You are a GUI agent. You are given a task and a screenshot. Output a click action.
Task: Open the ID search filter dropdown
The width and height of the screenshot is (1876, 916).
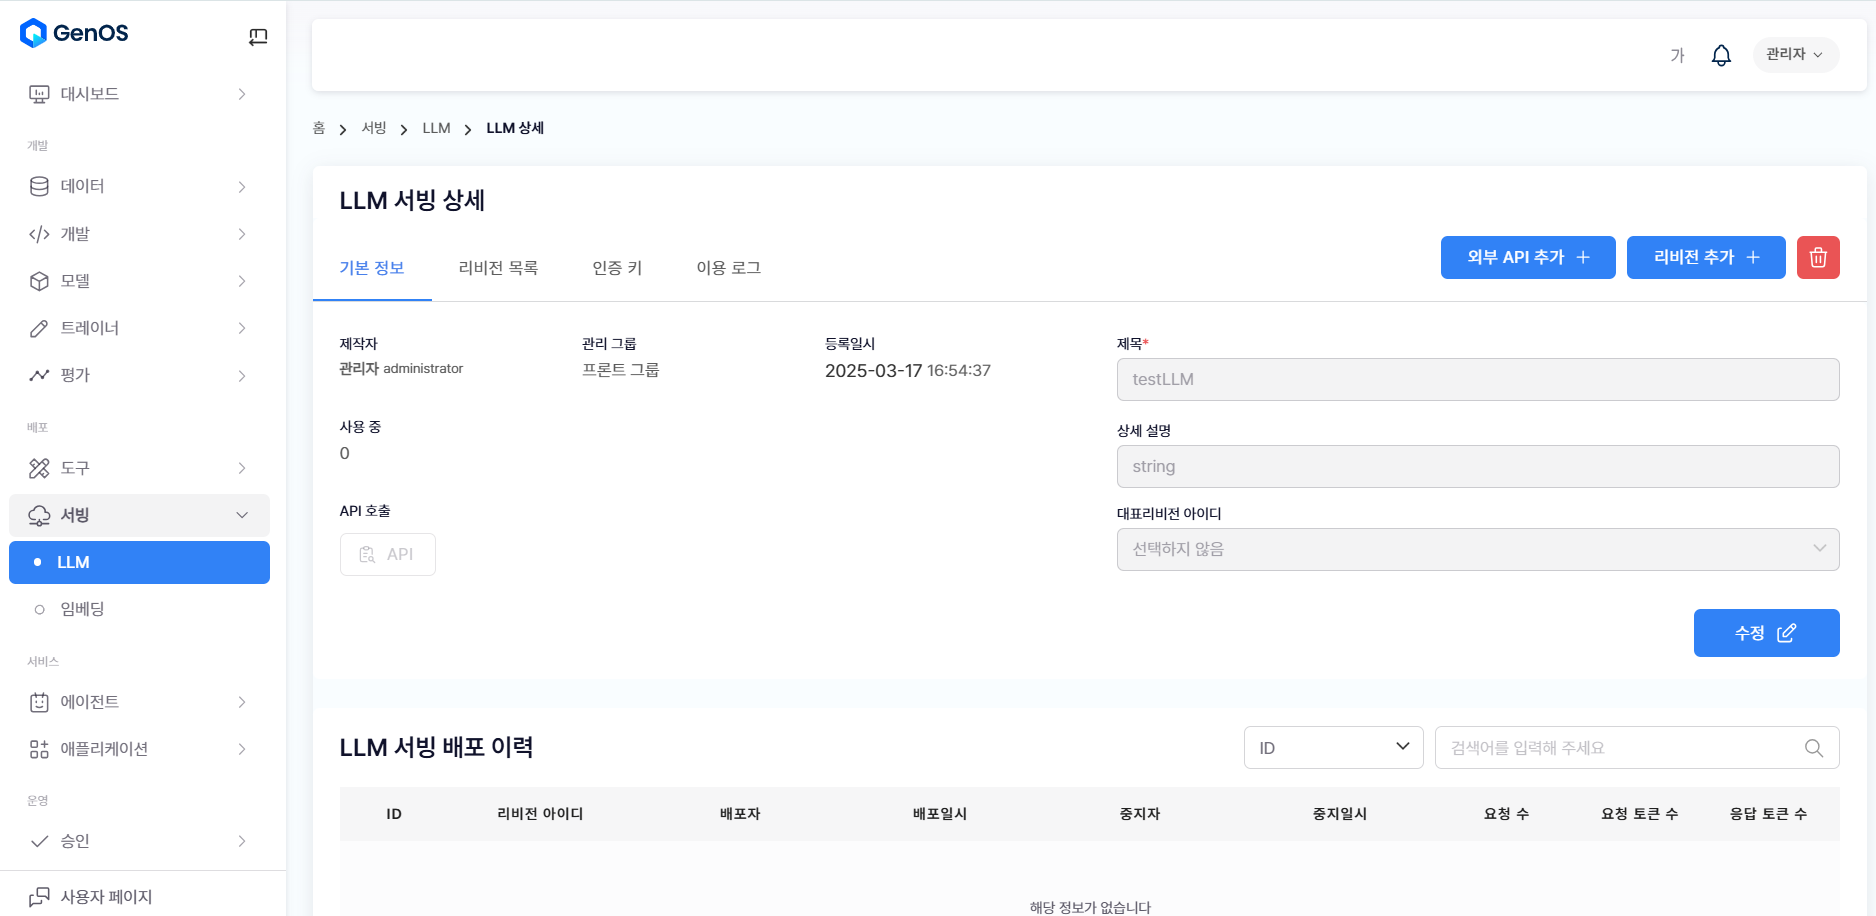pyautogui.click(x=1332, y=748)
